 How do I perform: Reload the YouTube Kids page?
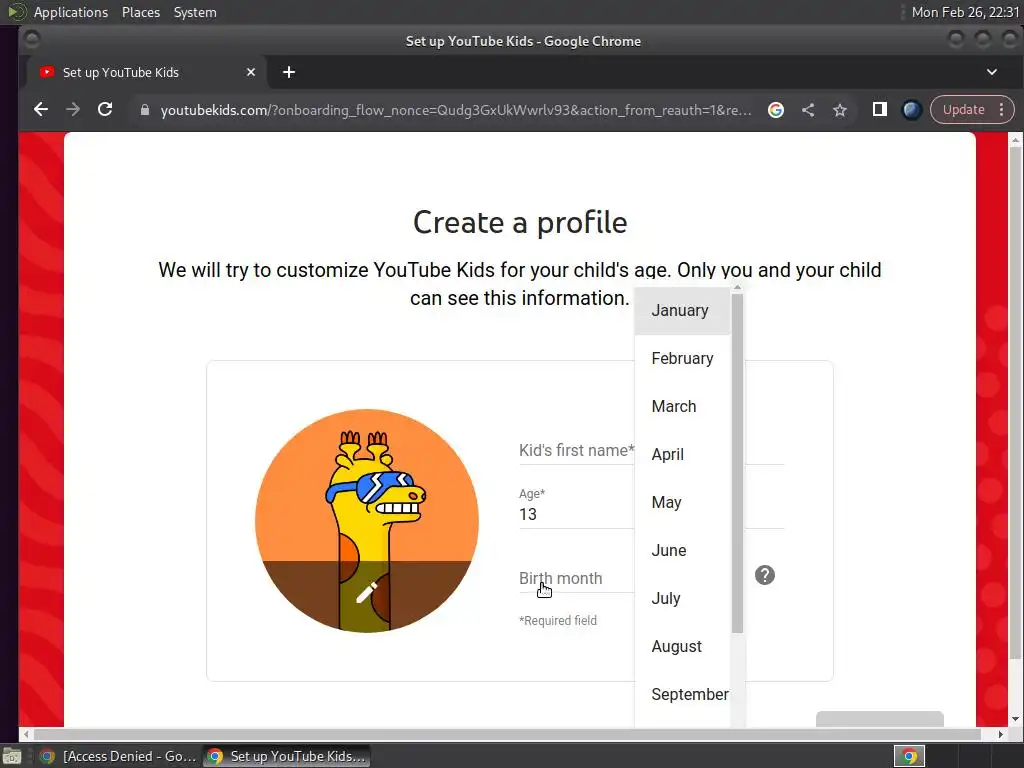[x=105, y=110]
